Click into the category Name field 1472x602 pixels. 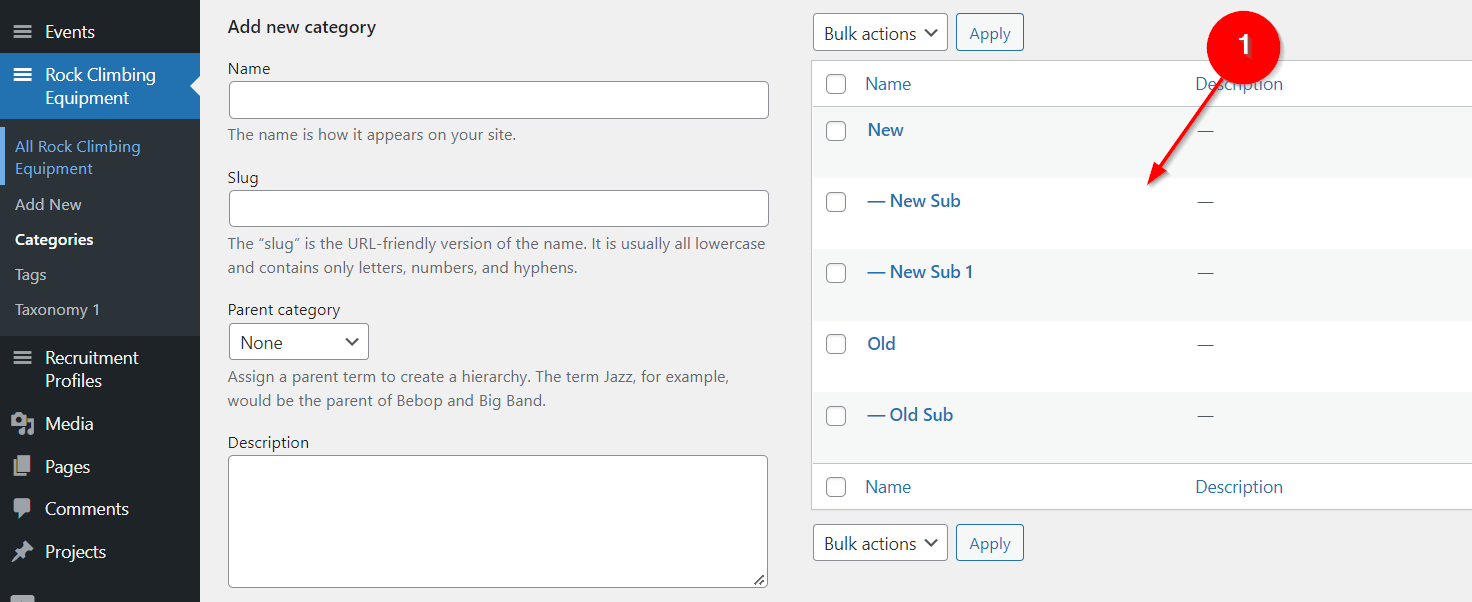(x=498, y=100)
